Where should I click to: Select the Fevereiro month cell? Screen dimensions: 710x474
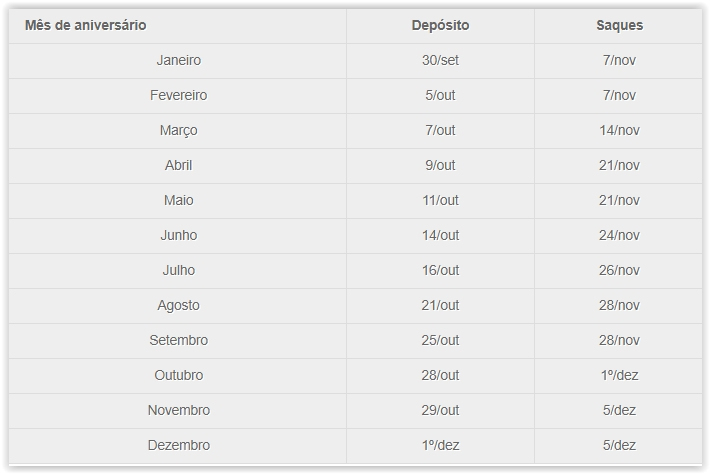point(178,95)
